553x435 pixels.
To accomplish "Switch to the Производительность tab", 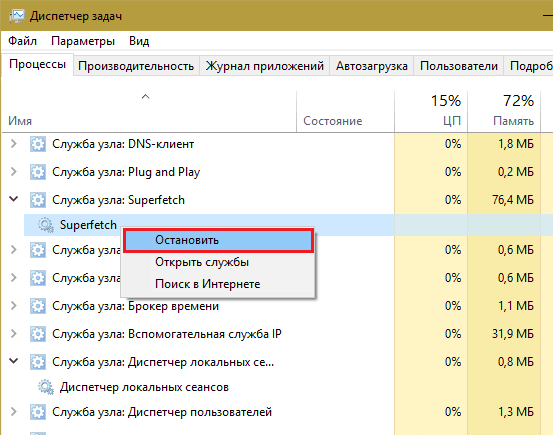I will click(x=136, y=66).
